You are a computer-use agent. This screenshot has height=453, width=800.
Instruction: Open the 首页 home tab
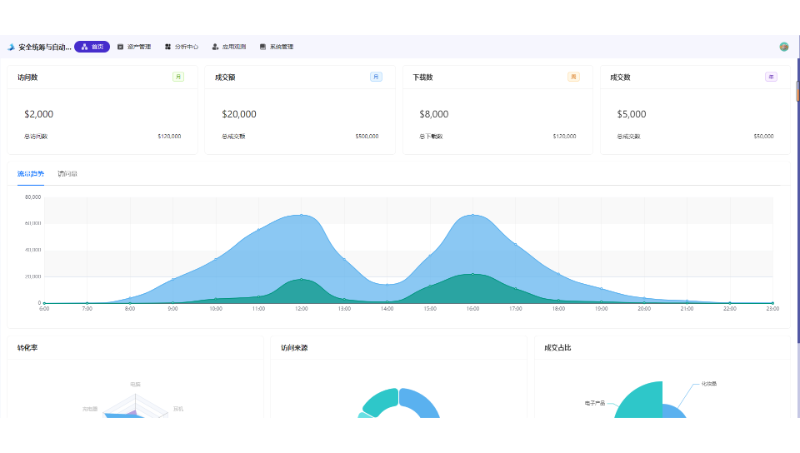[92, 47]
